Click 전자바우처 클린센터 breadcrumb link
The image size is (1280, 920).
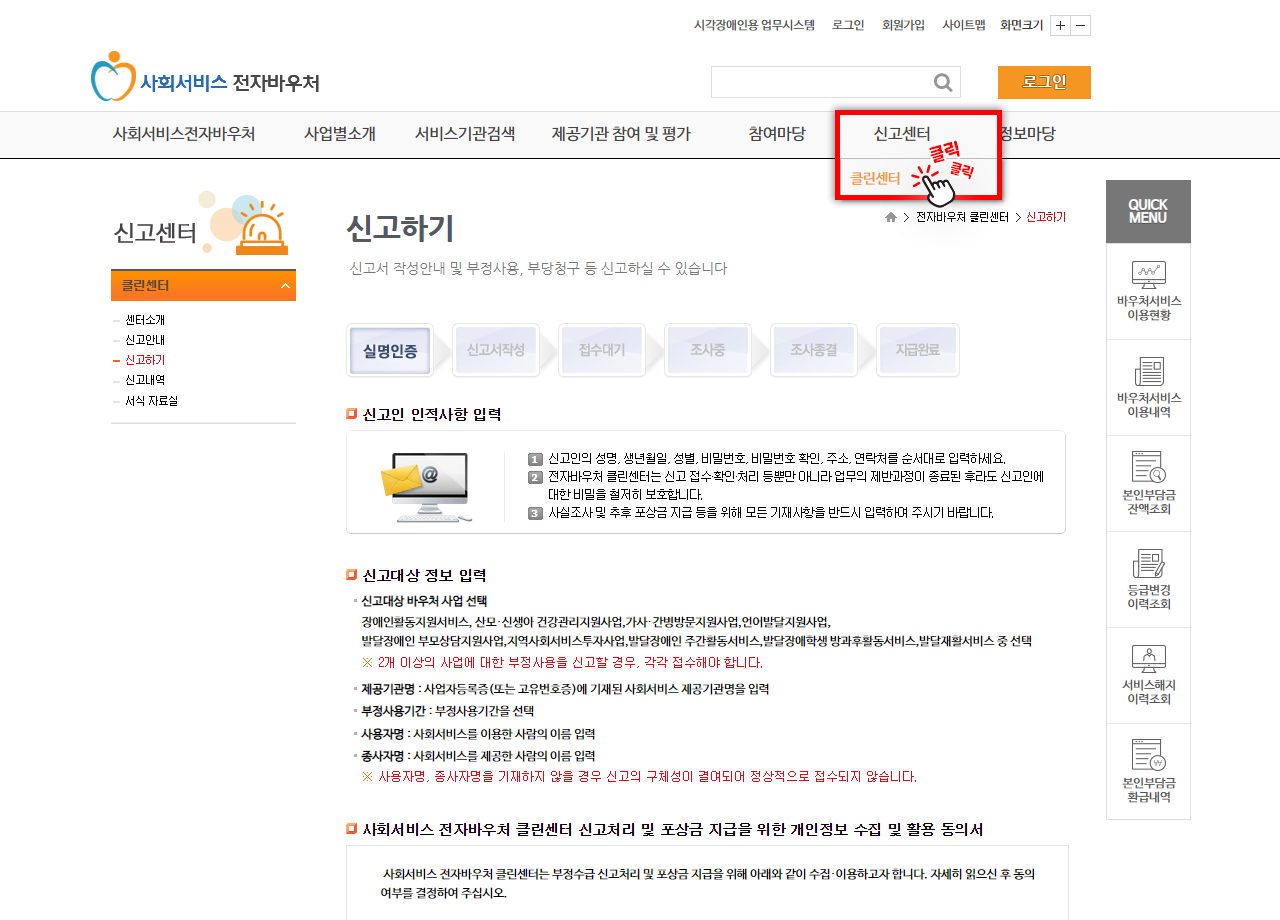point(962,217)
